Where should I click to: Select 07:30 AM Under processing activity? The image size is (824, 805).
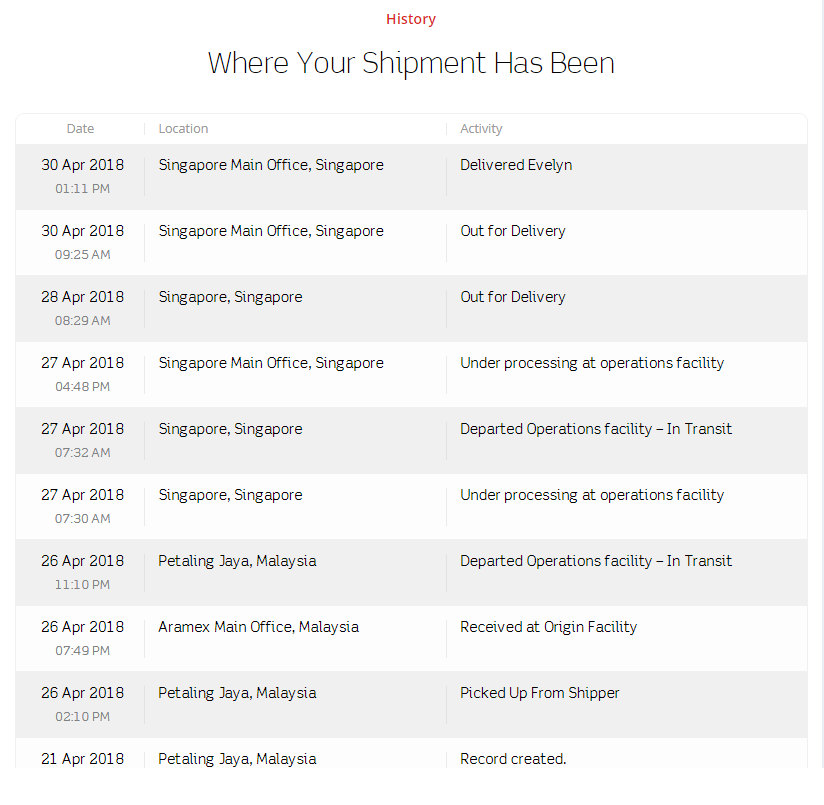[591, 495]
